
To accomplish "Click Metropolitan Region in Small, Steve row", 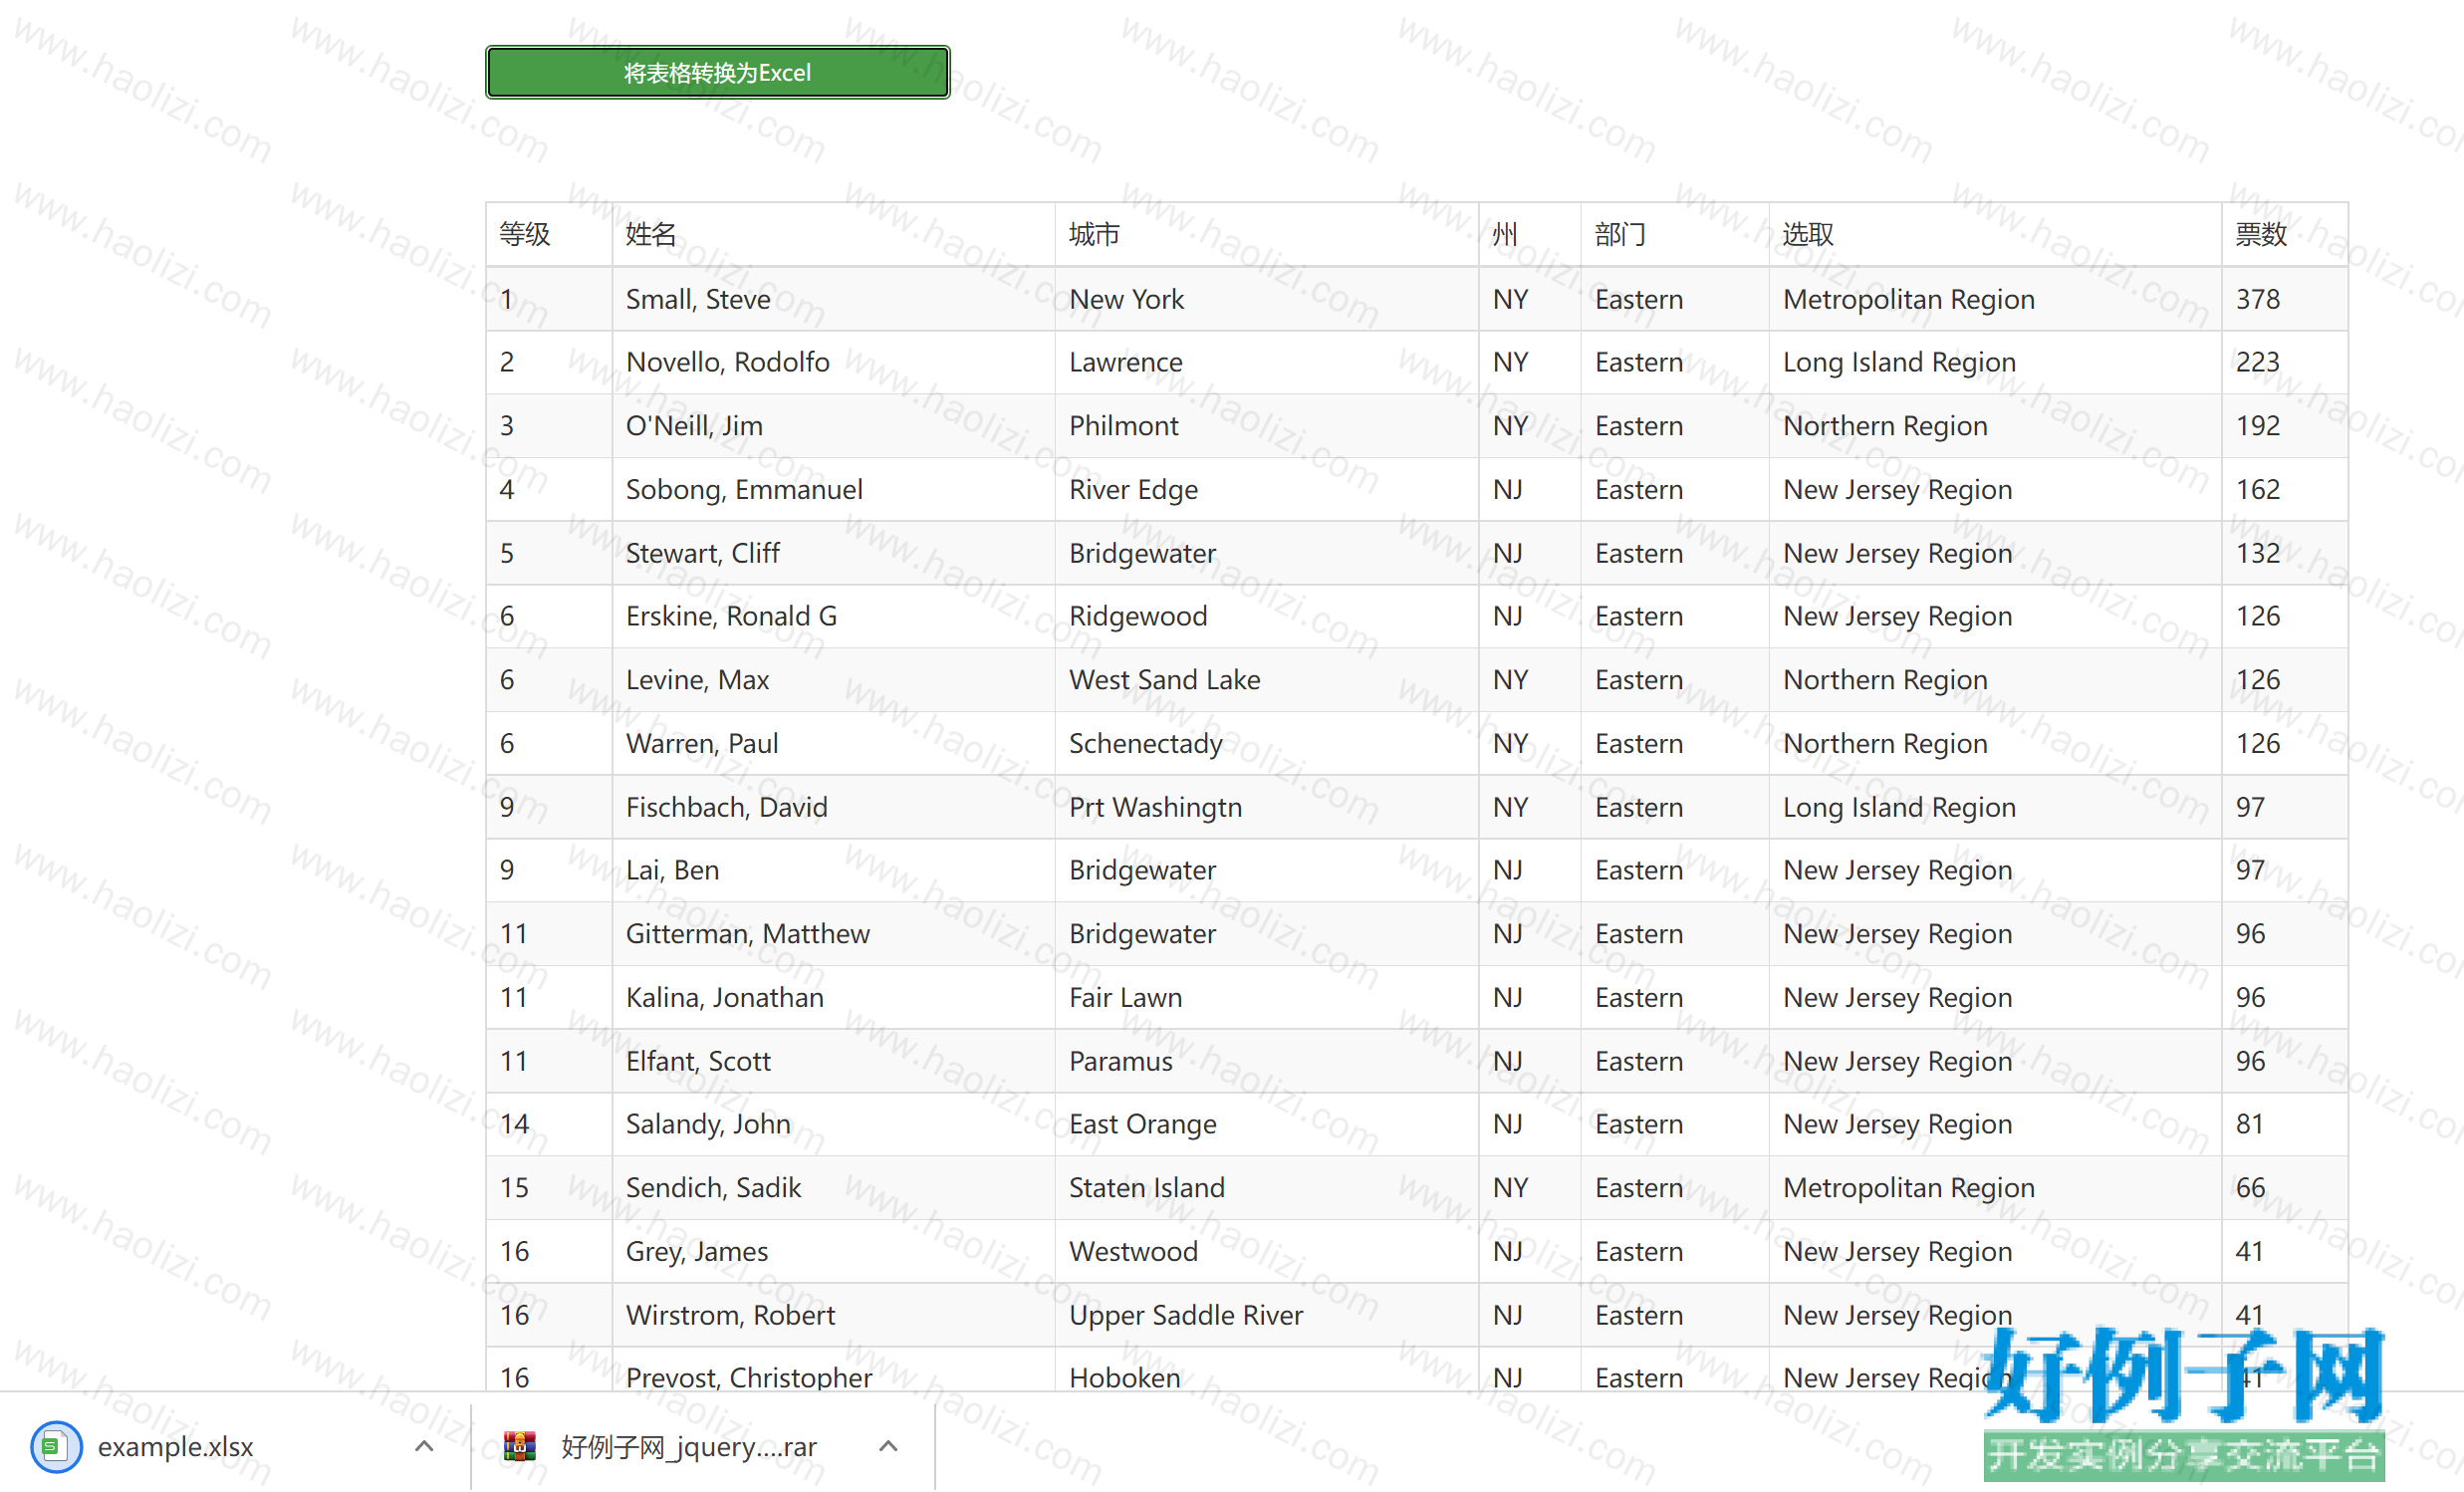I will pyautogui.click(x=1909, y=299).
